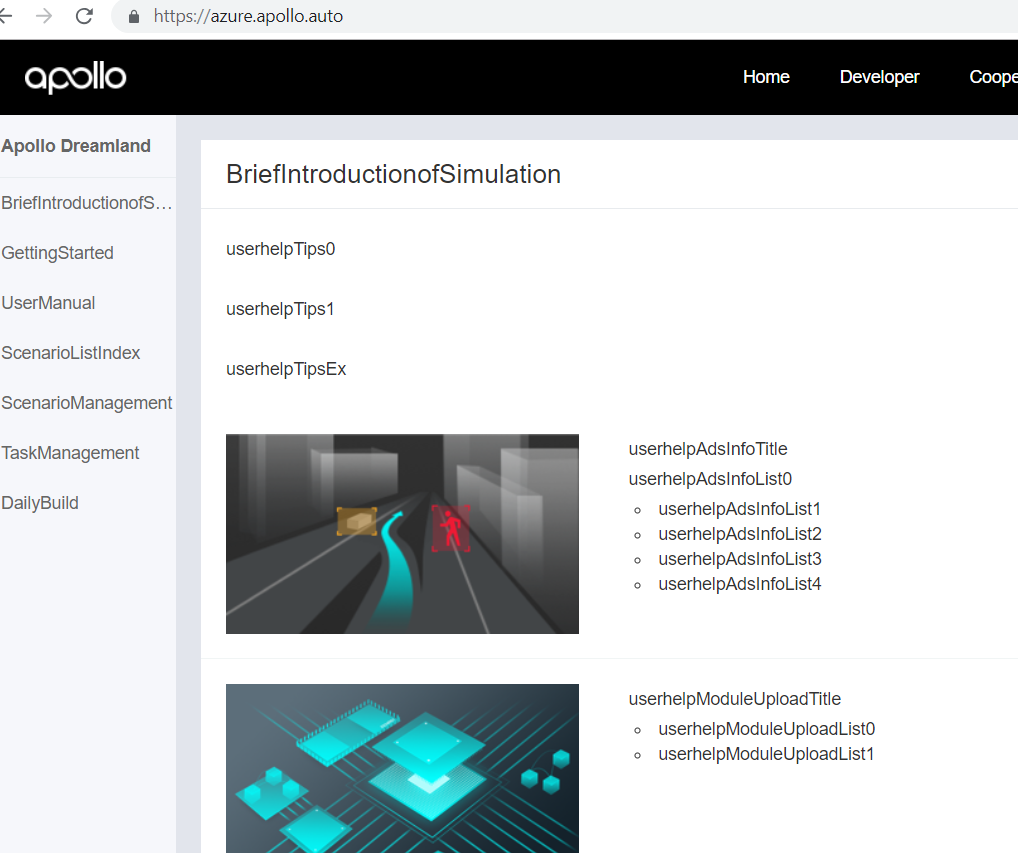Image resolution: width=1018 pixels, height=853 pixels.
Task: Open ScenarioManagement sidebar entry
Action: pyautogui.click(x=87, y=403)
